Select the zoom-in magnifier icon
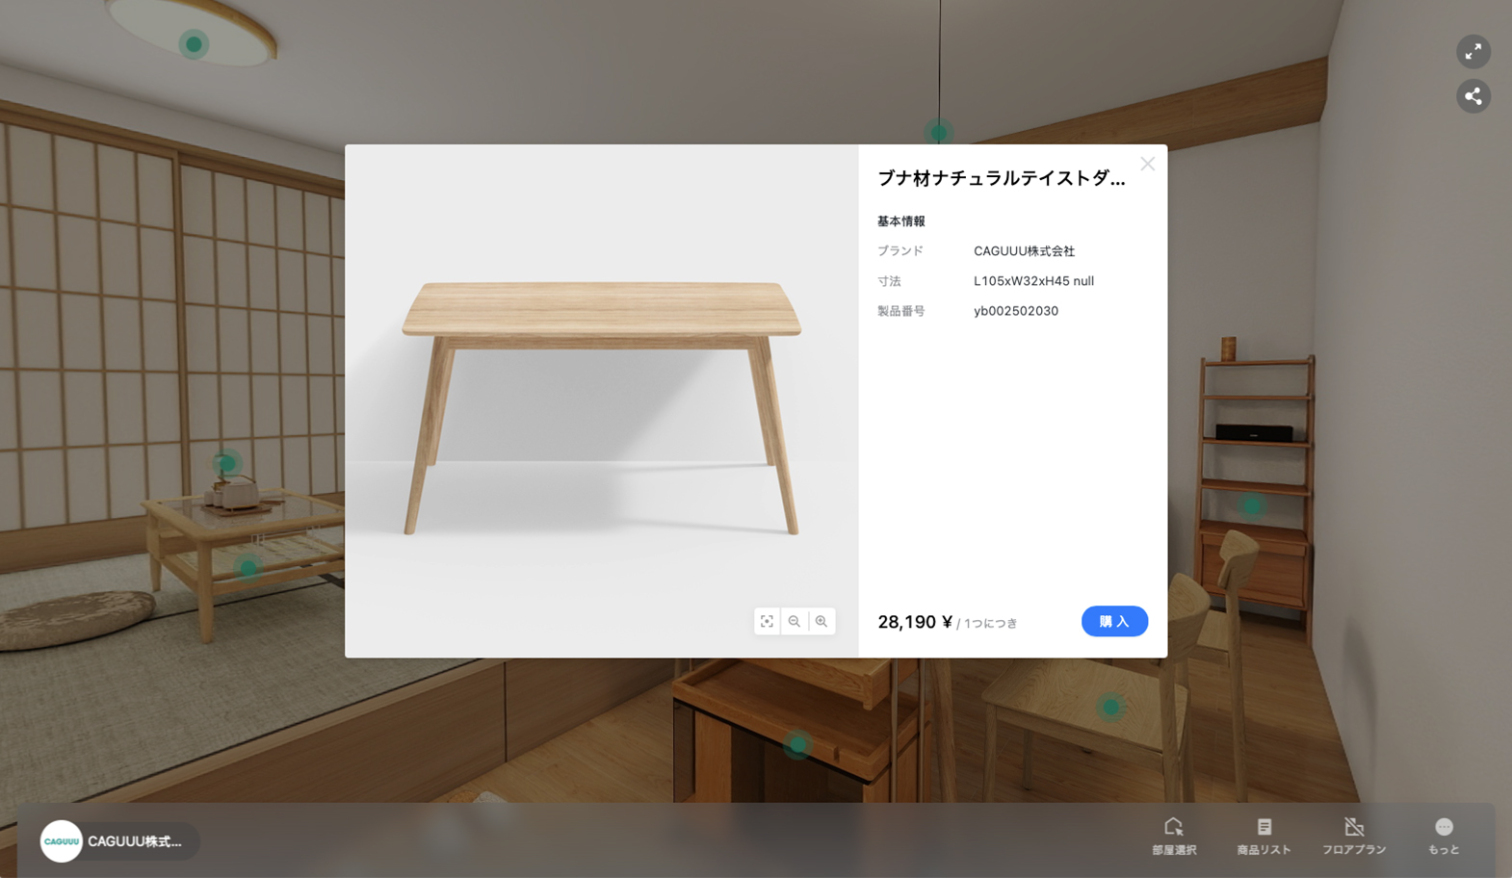Screen dimensions: 1512x878 pyautogui.click(x=820, y=622)
